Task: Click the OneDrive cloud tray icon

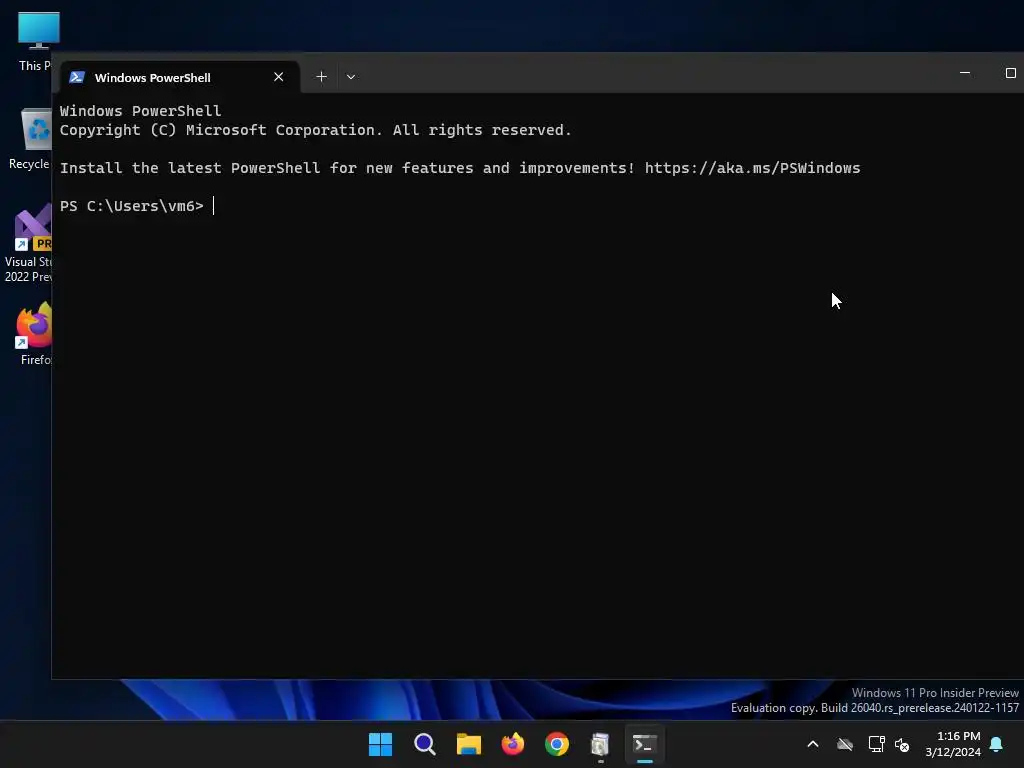Action: (x=845, y=744)
